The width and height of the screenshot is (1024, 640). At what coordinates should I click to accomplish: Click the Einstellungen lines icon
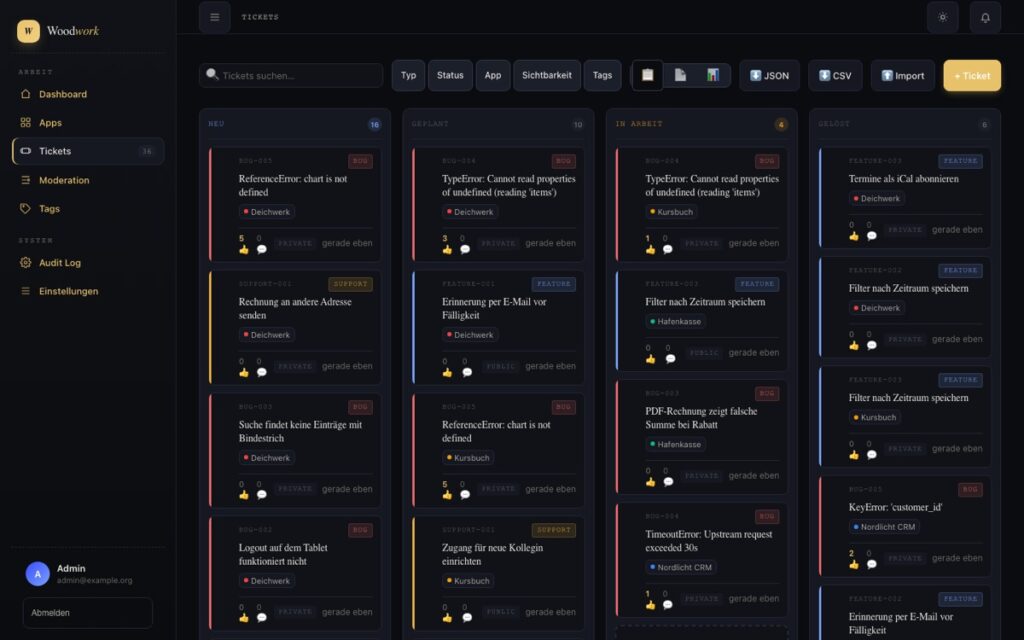pos(25,291)
